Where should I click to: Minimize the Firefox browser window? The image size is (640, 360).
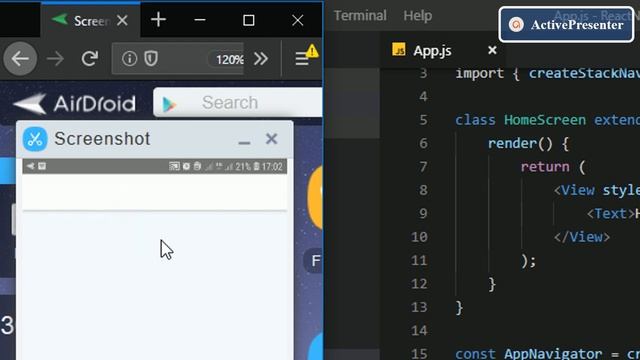(200, 20)
